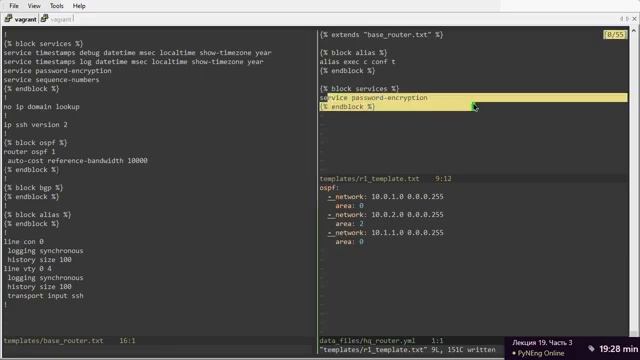Click the 'no ip domain lookup' line

point(42,107)
